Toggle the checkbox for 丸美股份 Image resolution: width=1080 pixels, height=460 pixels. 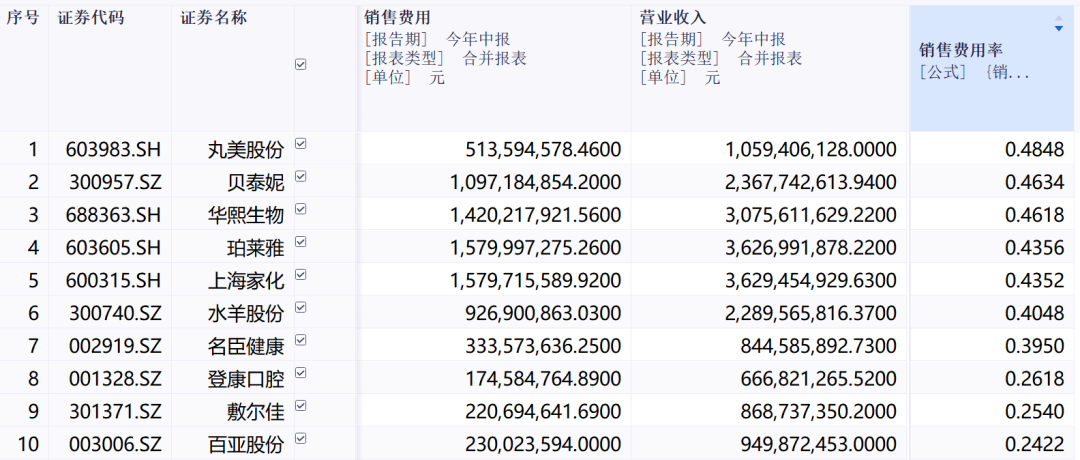click(300, 143)
